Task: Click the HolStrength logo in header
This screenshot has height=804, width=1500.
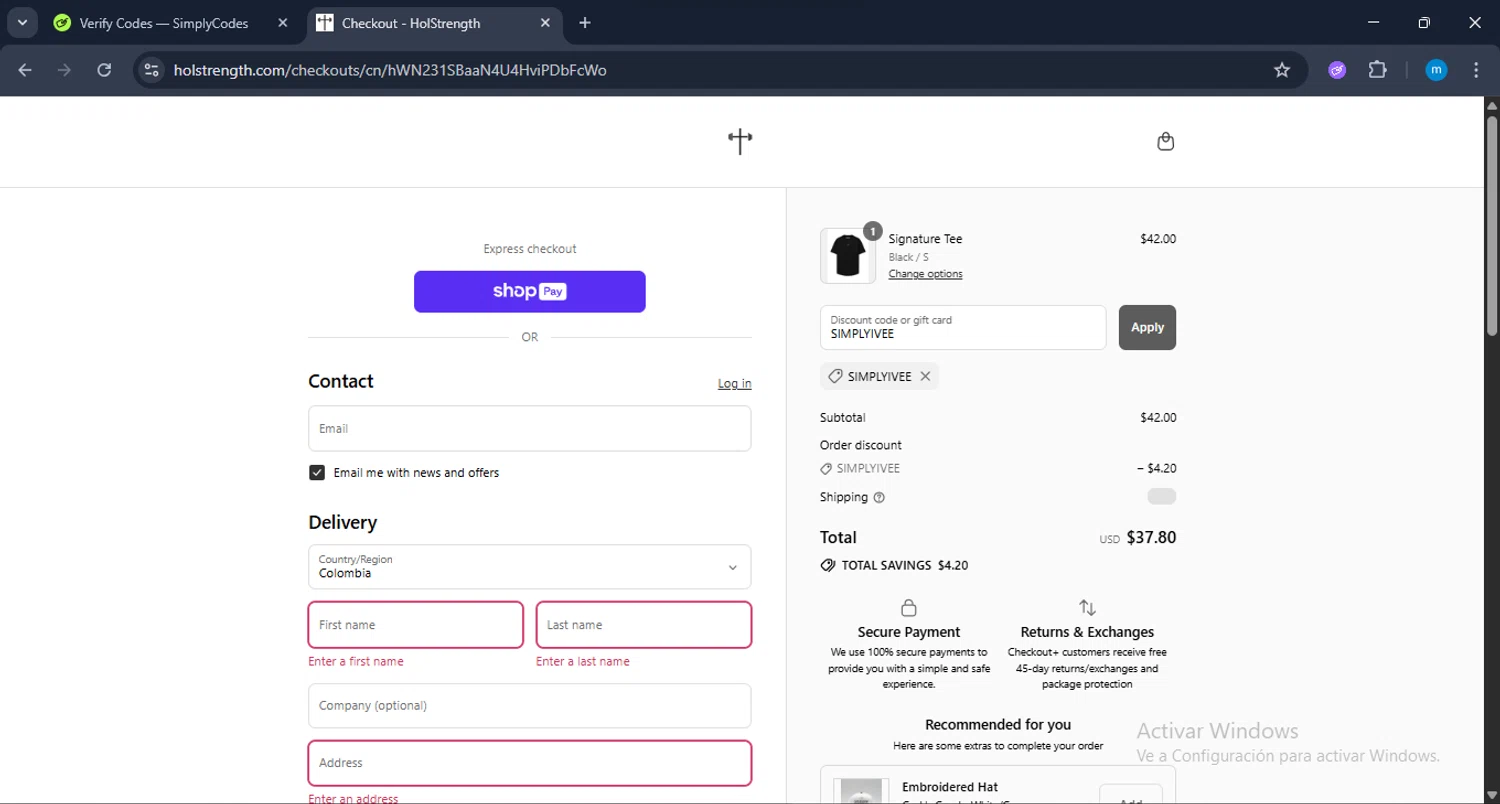Action: point(740,141)
